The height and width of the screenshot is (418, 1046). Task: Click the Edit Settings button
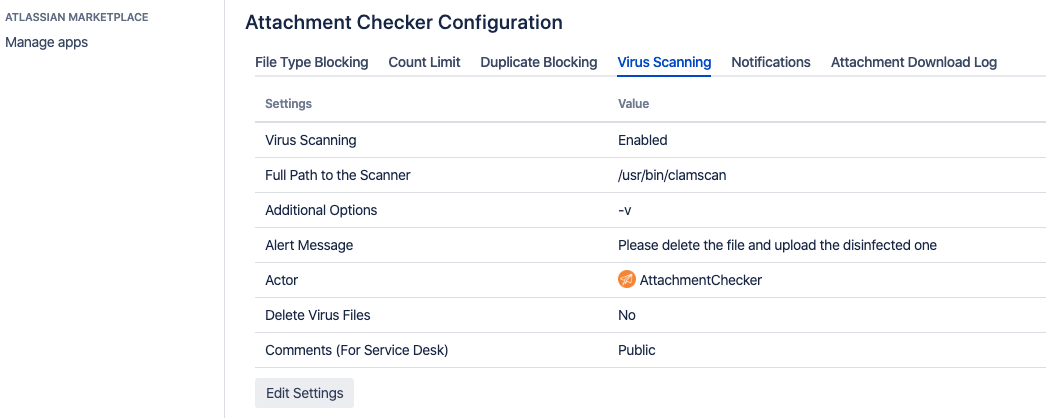[304, 393]
